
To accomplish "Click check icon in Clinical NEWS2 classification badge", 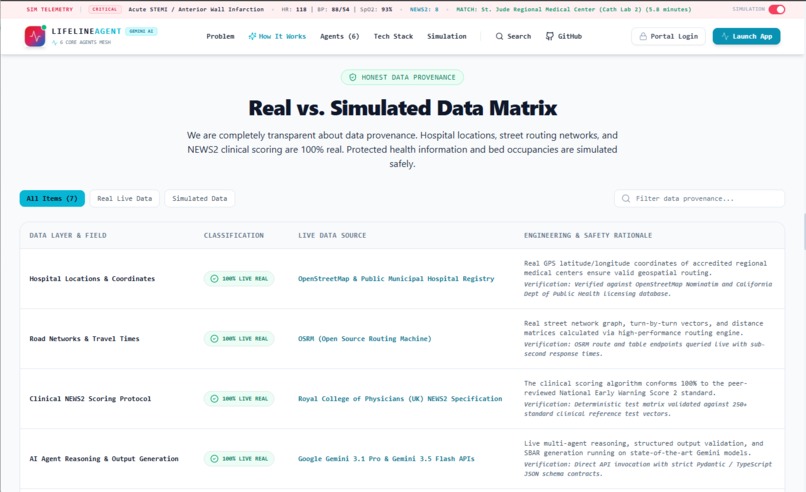I will pos(214,398).
